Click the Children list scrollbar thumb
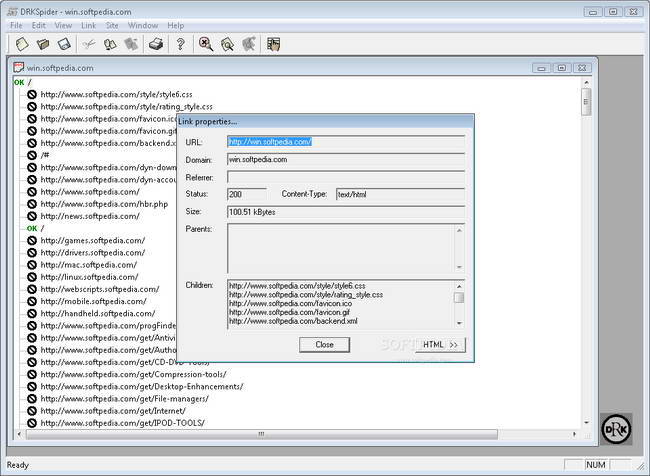The width and height of the screenshot is (650, 476). point(459,298)
